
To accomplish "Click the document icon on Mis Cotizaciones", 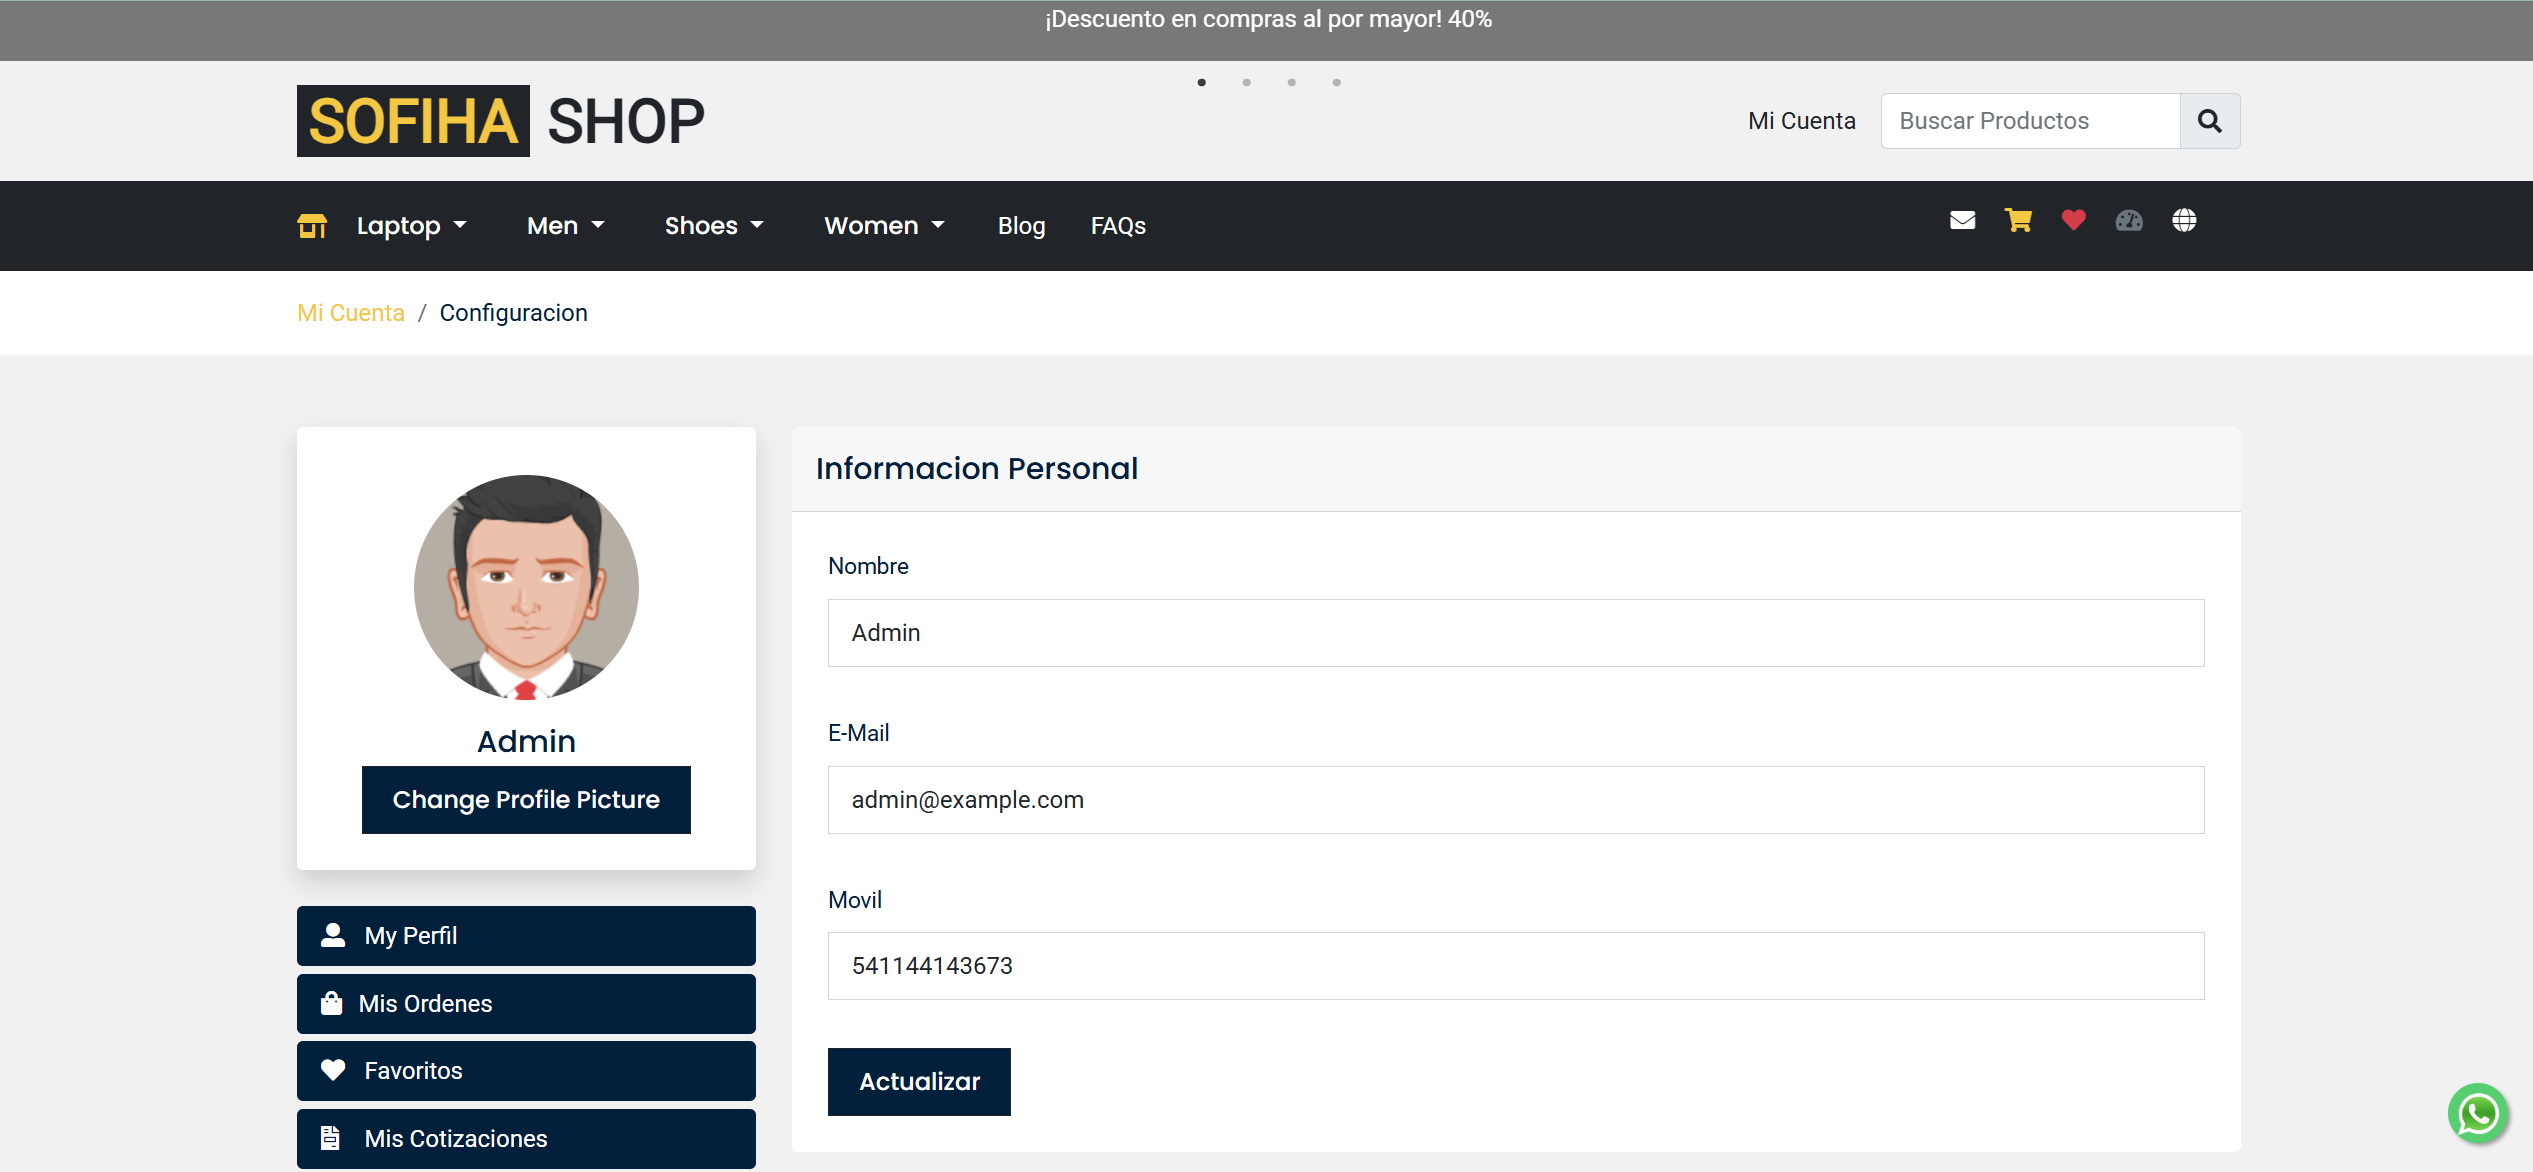I will coord(331,1138).
